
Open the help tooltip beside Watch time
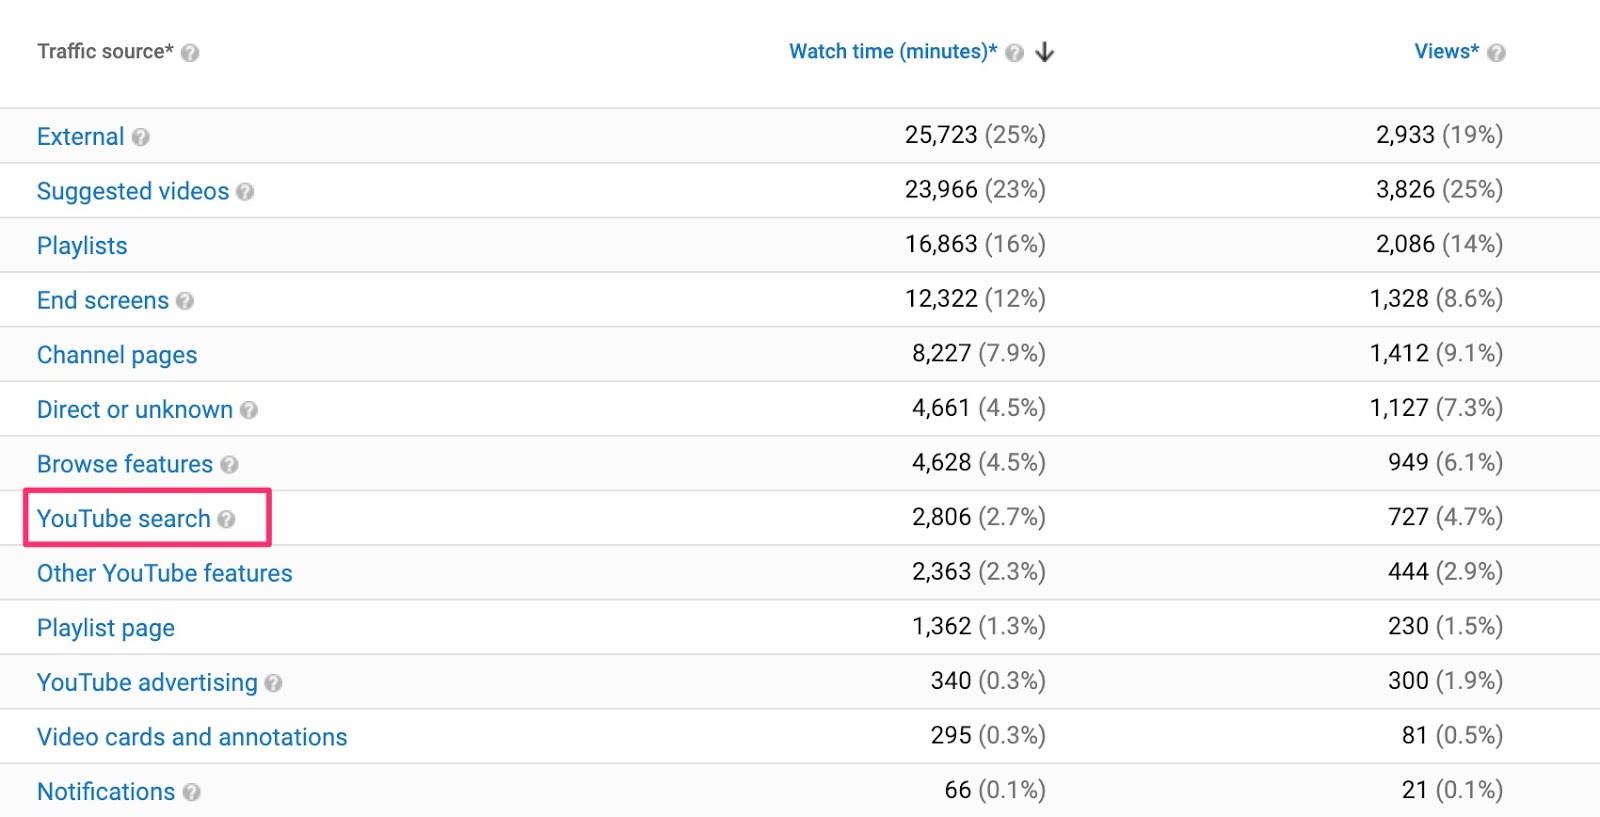pyautogui.click(x=1013, y=51)
